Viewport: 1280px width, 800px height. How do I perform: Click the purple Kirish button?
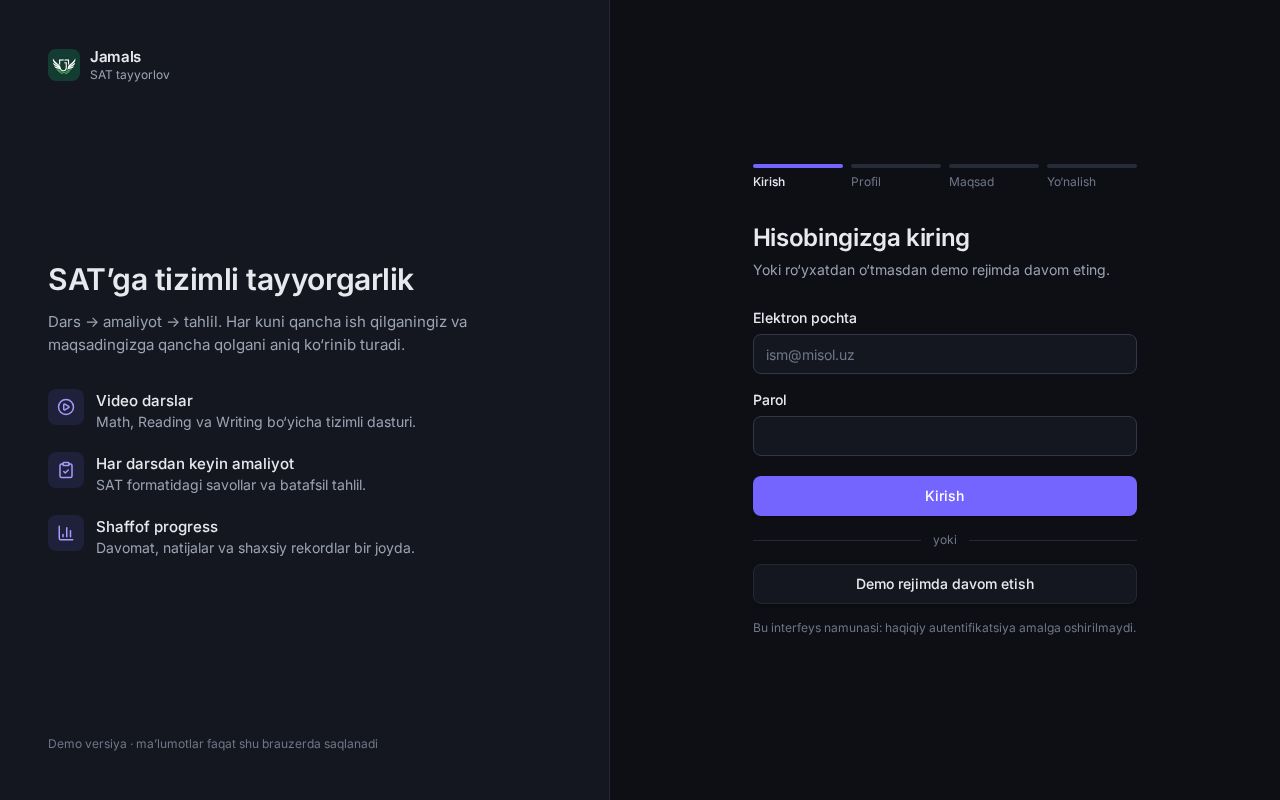tap(945, 496)
